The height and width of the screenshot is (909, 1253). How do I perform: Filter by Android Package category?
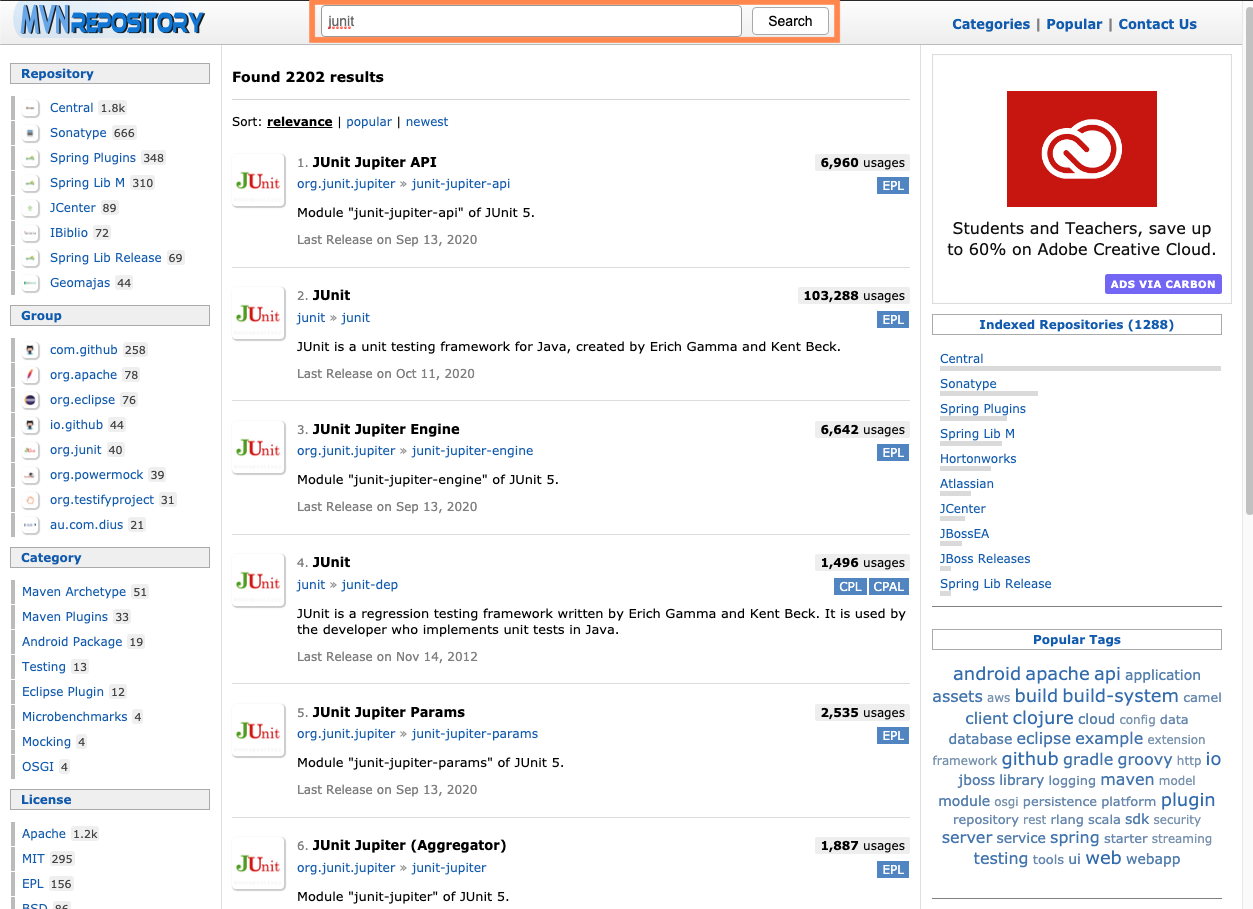coord(72,642)
